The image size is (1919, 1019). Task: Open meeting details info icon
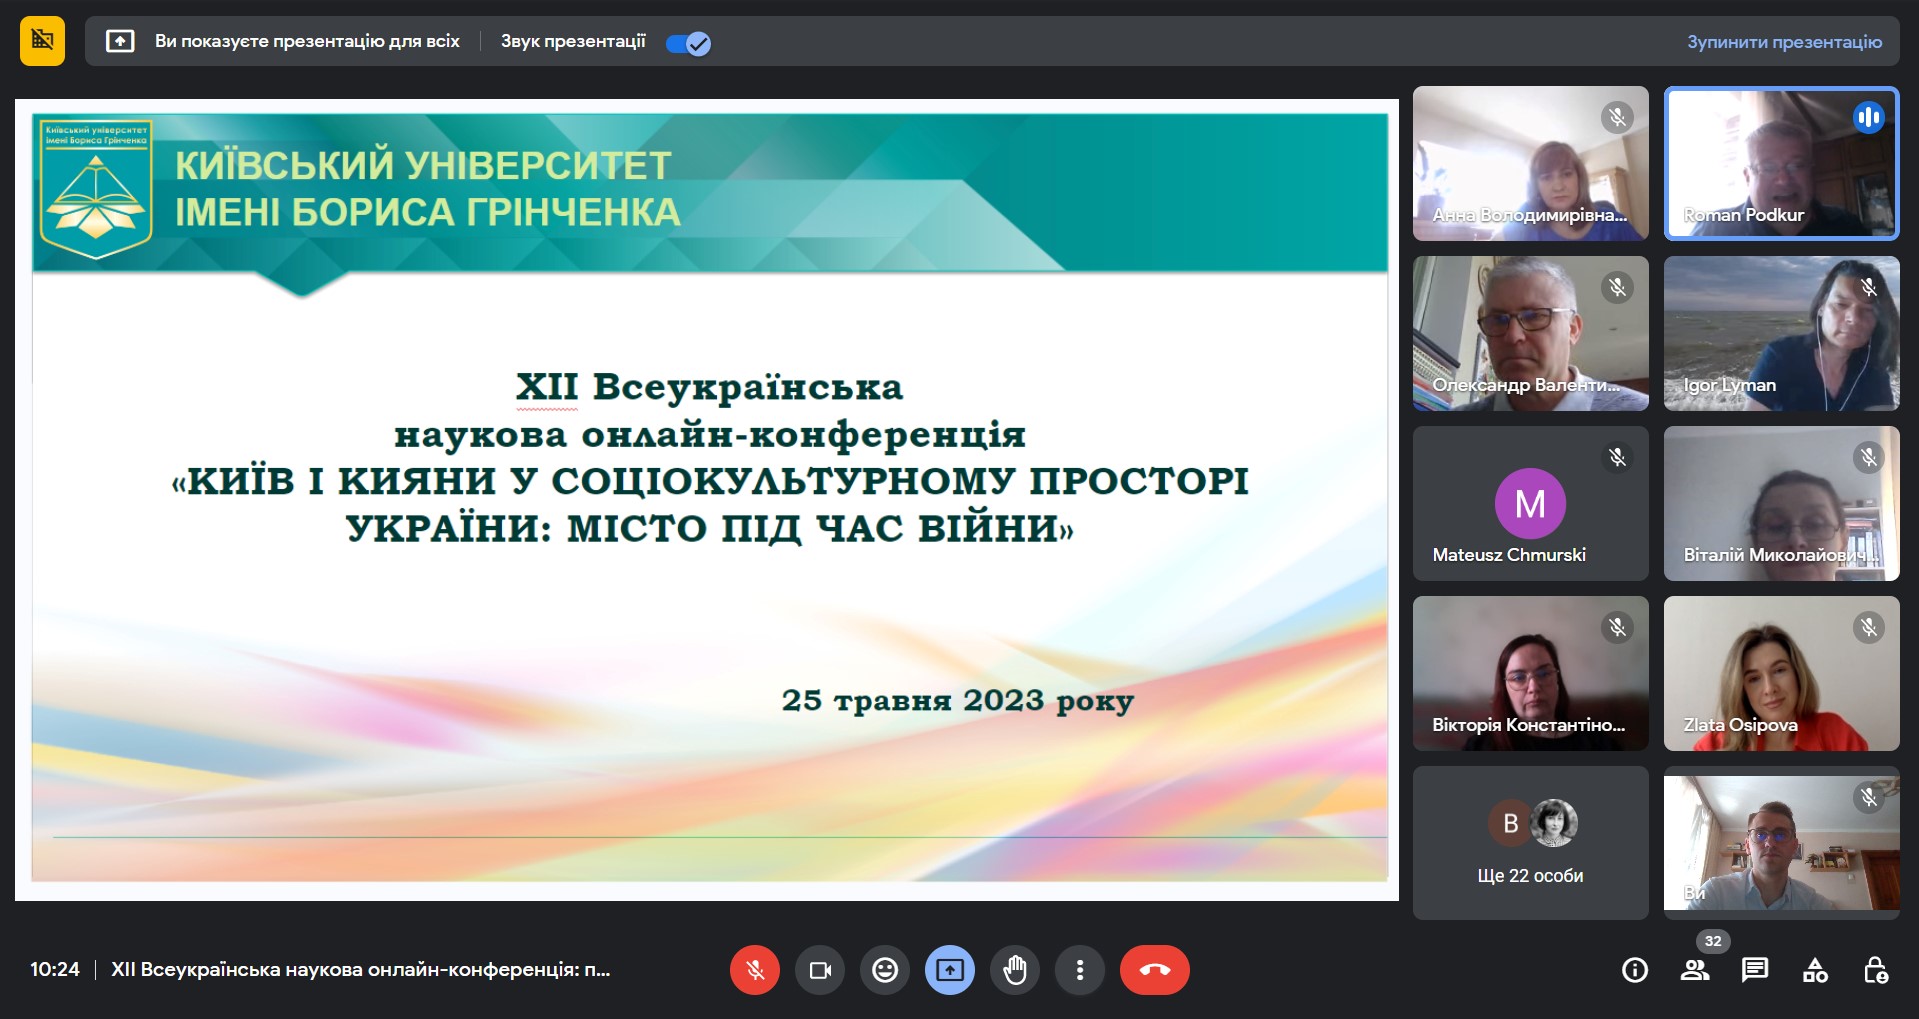(1635, 970)
